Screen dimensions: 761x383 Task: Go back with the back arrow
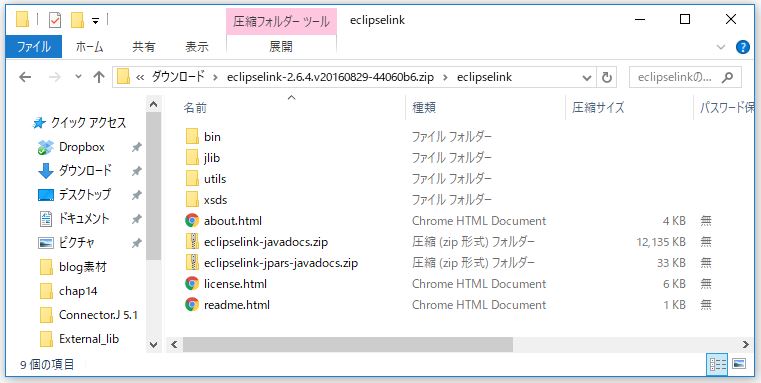(x=25, y=77)
